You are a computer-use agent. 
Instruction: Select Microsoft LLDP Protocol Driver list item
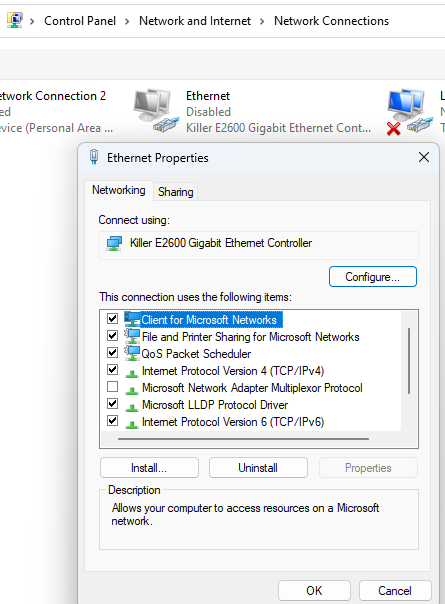215,405
